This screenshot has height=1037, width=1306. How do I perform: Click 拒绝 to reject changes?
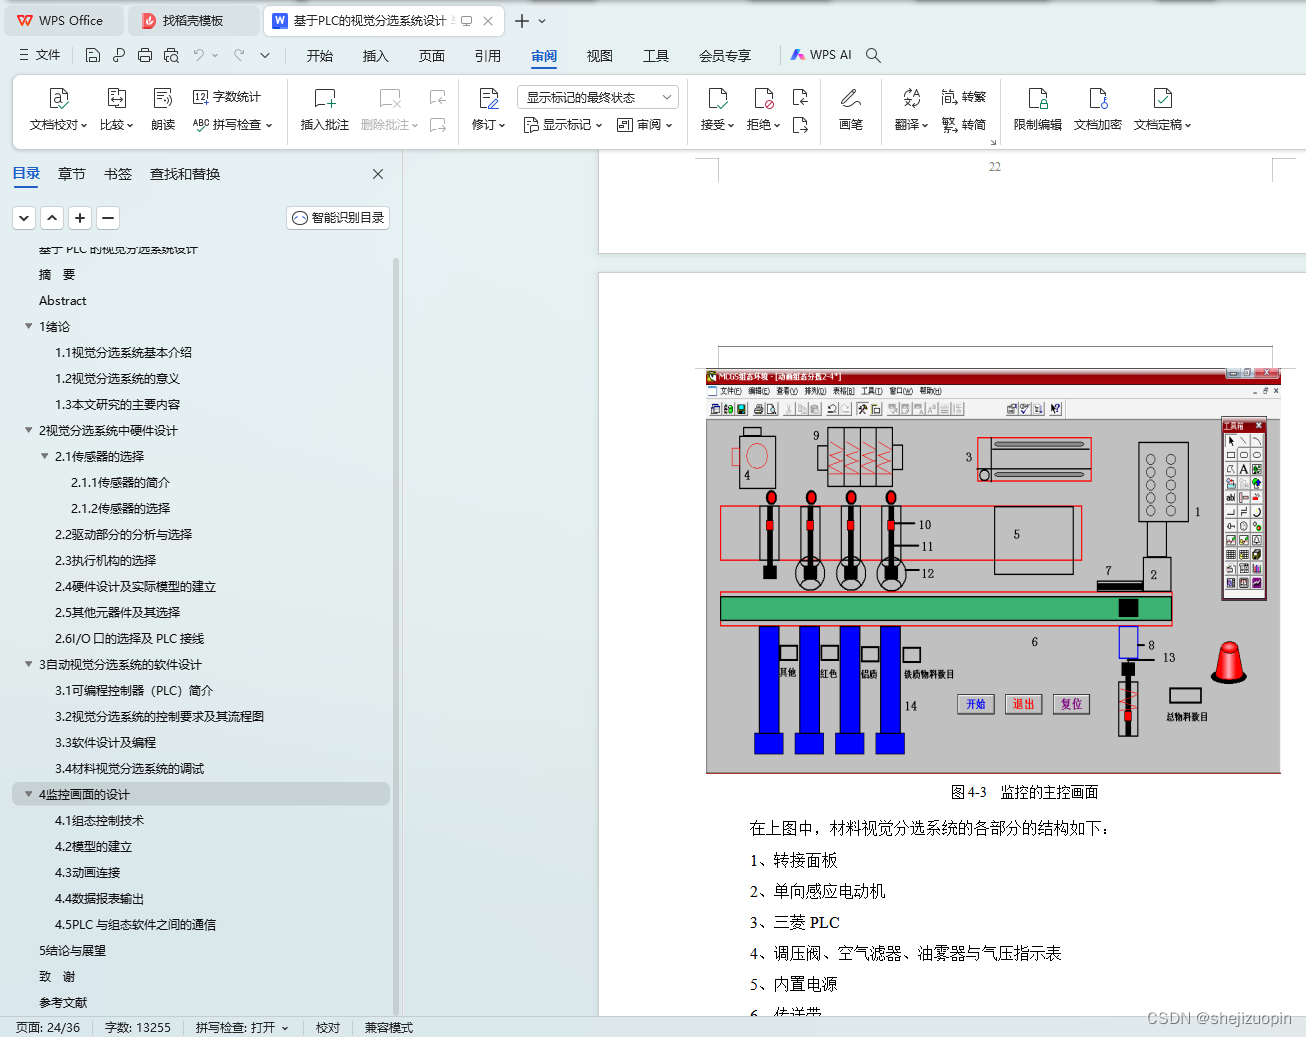[x=763, y=110]
